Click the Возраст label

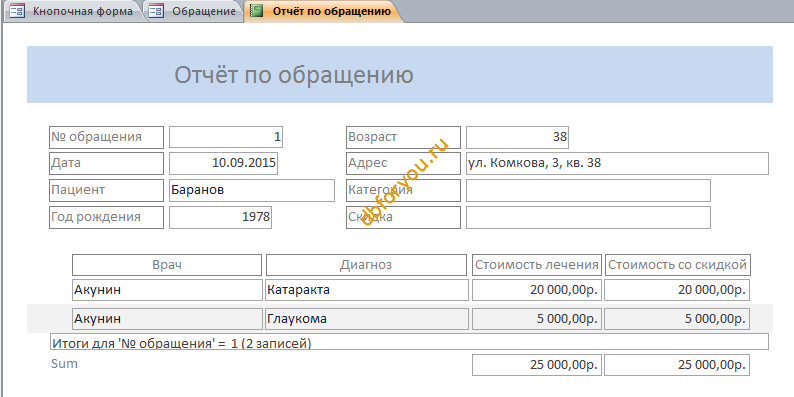click(x=404, y=137)
